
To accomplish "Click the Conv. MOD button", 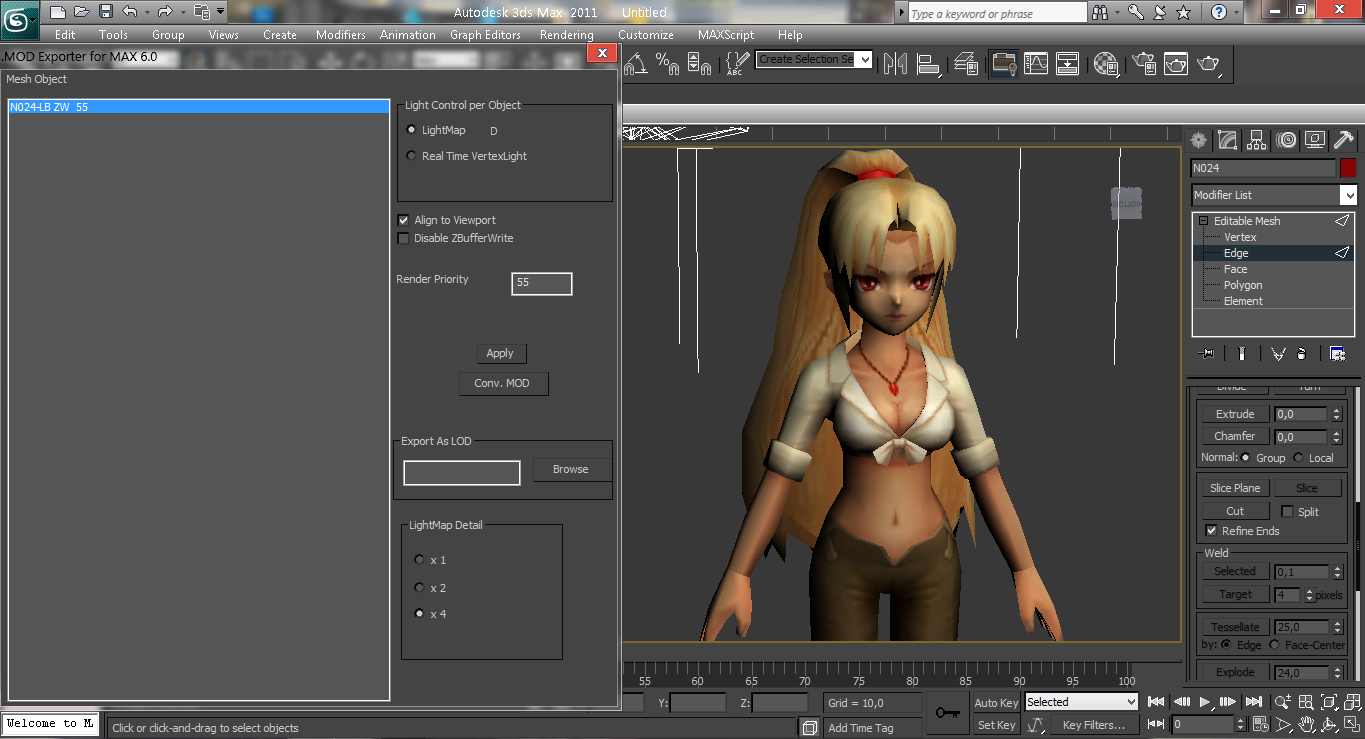I will (x=503, y=384).
